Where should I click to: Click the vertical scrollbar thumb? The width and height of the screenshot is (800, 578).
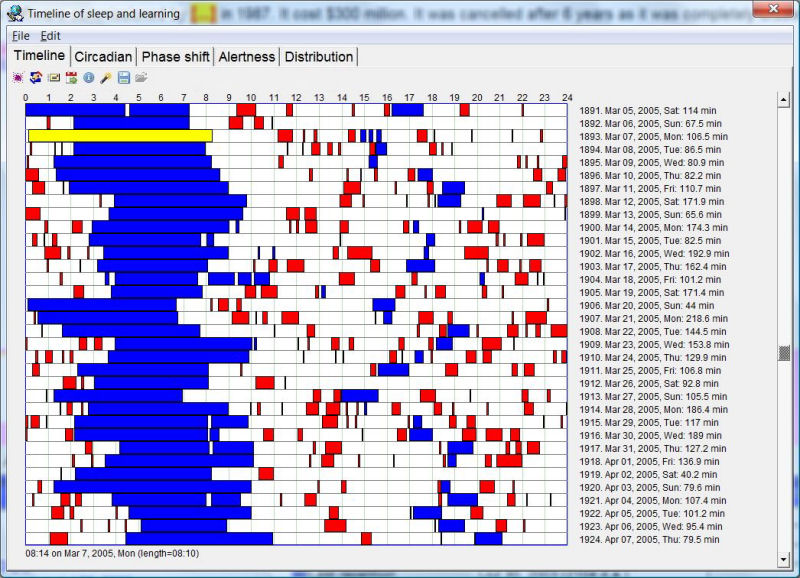784,352
